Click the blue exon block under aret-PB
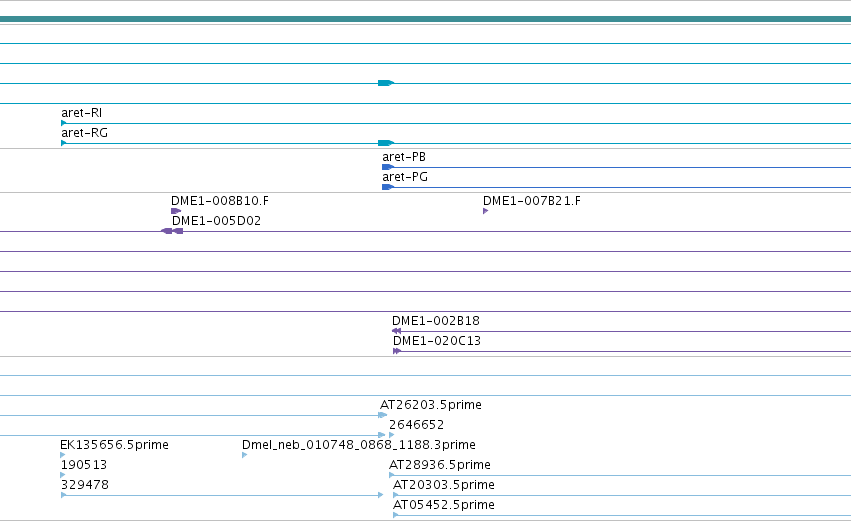Viewport: 851px width, 521px height. [x=388, y=167]
